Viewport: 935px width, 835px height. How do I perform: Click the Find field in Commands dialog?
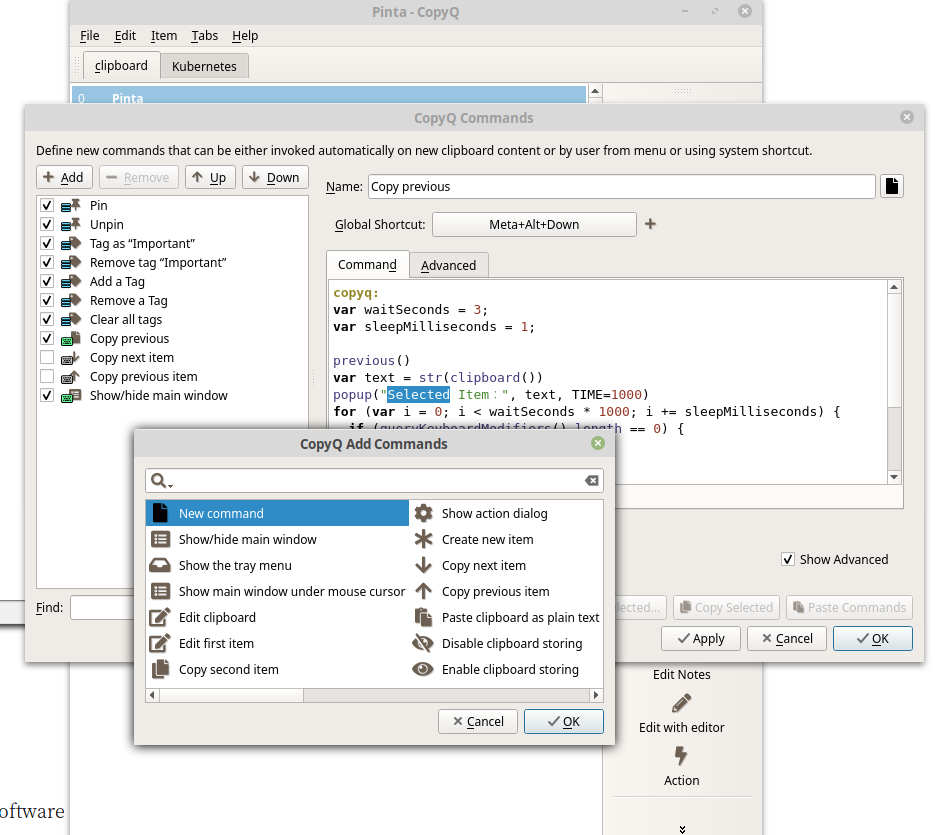point(102,607)
